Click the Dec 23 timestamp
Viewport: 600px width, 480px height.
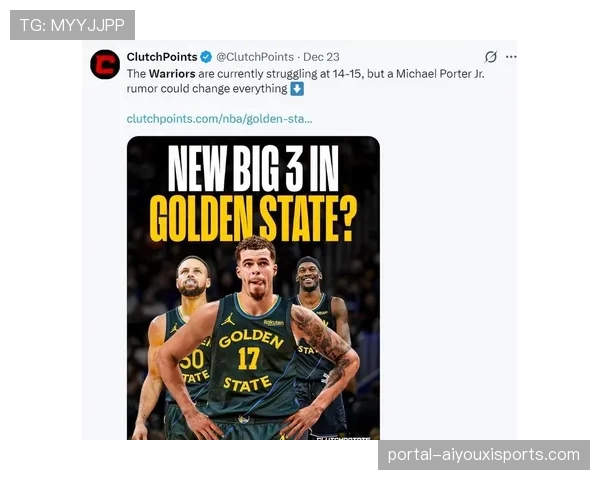[321, 57]
